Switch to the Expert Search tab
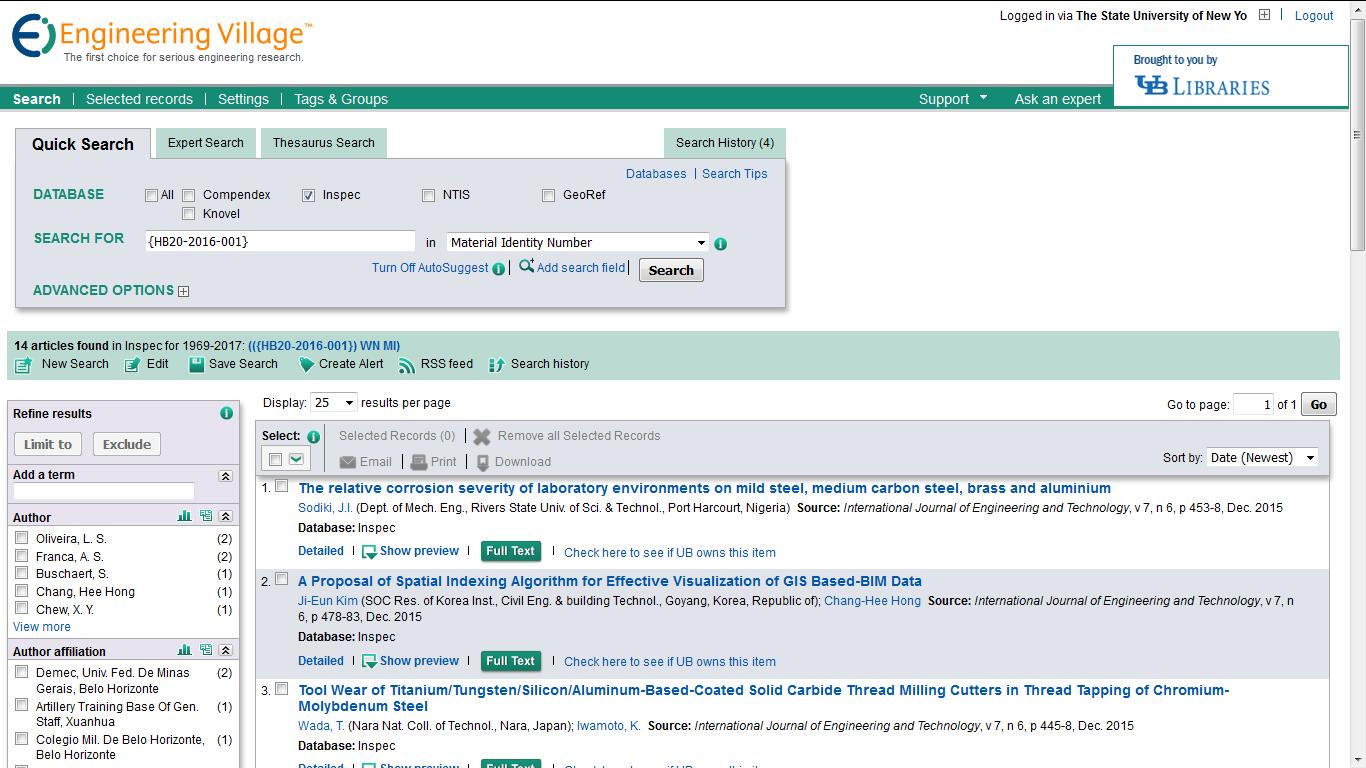 point(205,142)
